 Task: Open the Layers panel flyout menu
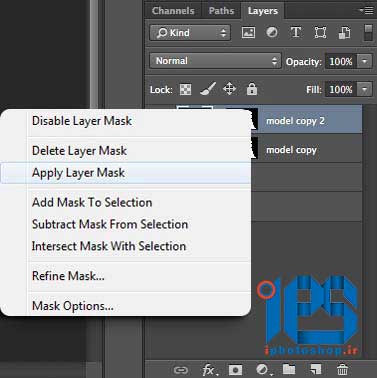tap(367, 11)
